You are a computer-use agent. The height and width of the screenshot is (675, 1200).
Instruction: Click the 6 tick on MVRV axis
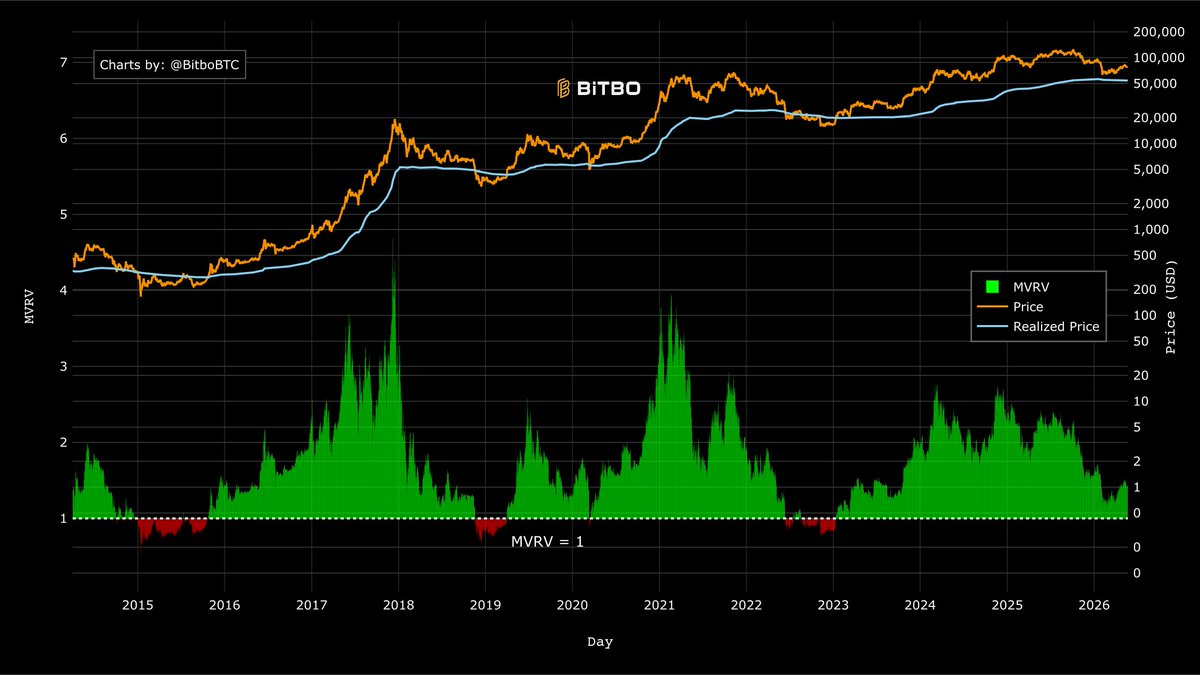63,138
